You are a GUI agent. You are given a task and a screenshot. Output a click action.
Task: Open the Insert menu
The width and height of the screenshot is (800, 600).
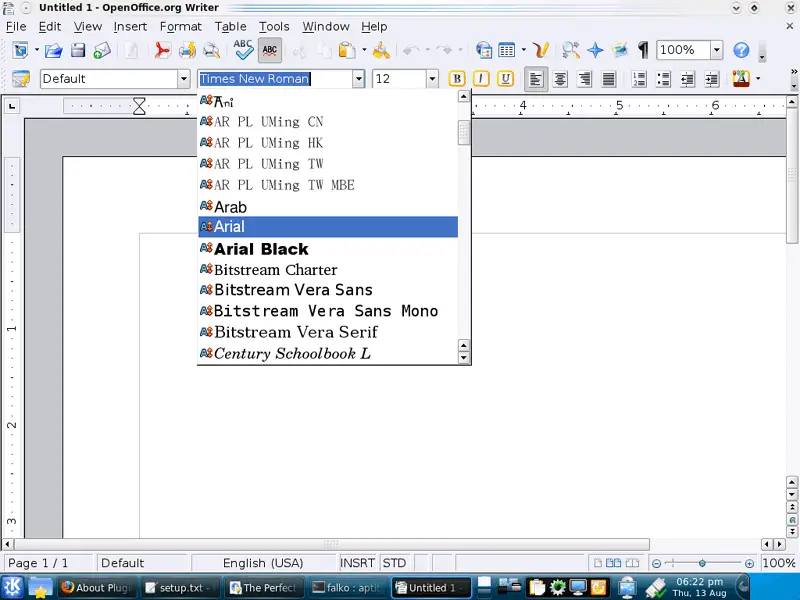point(130,27)
